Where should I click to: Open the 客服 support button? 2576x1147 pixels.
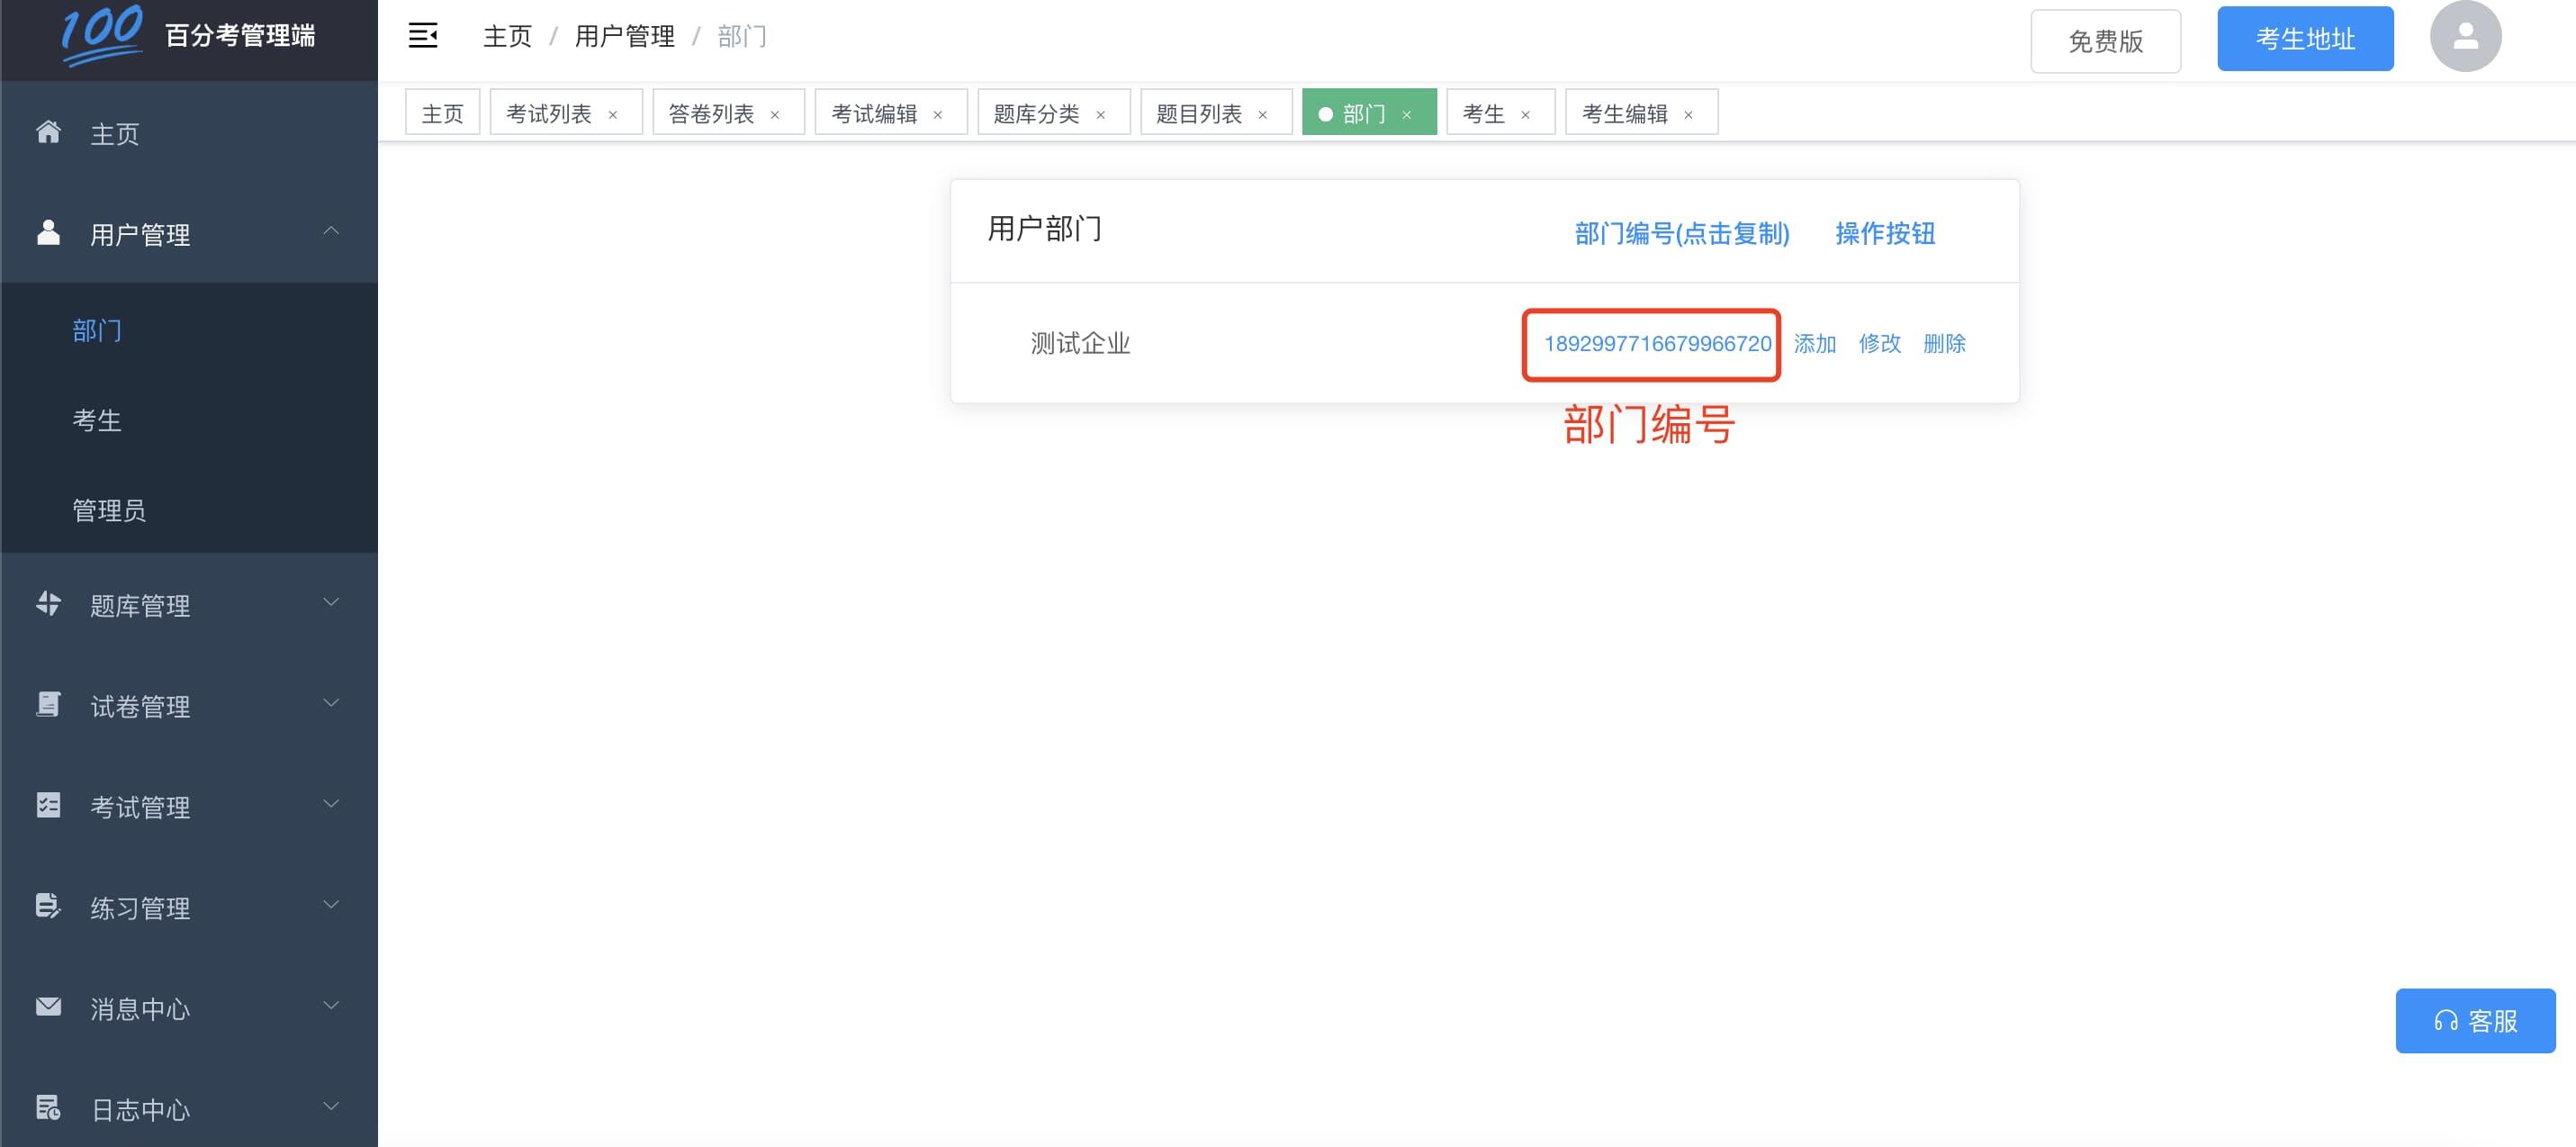pyautogui.click(x=2475, y=1021)
